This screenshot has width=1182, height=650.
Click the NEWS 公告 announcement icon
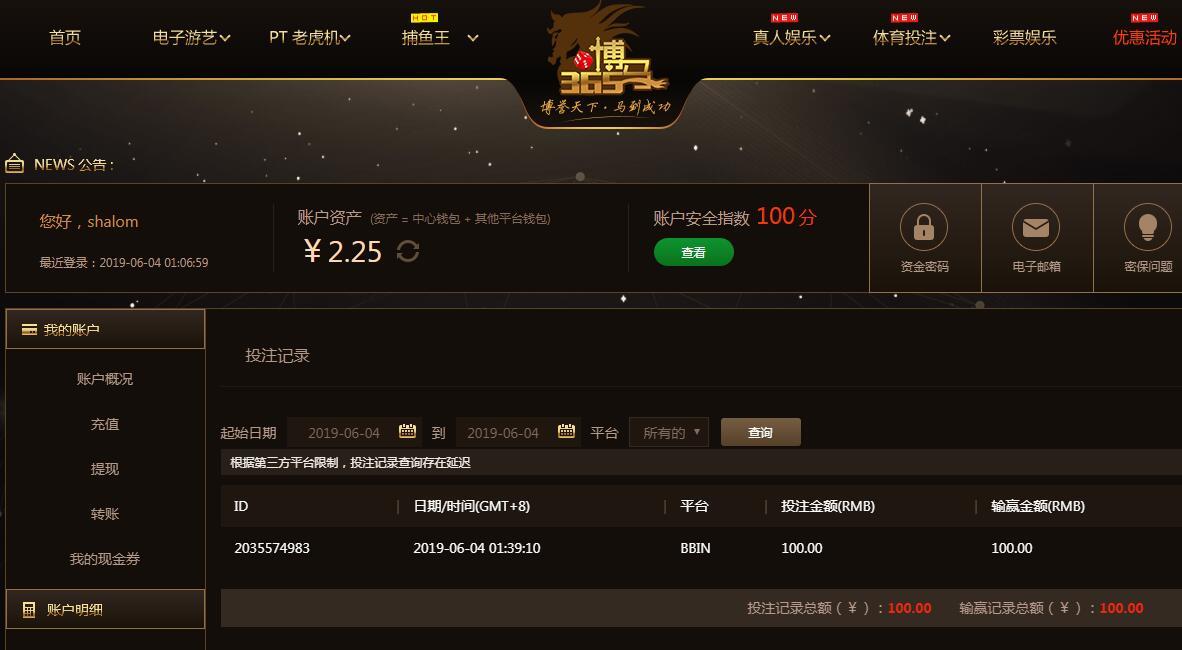14,163
